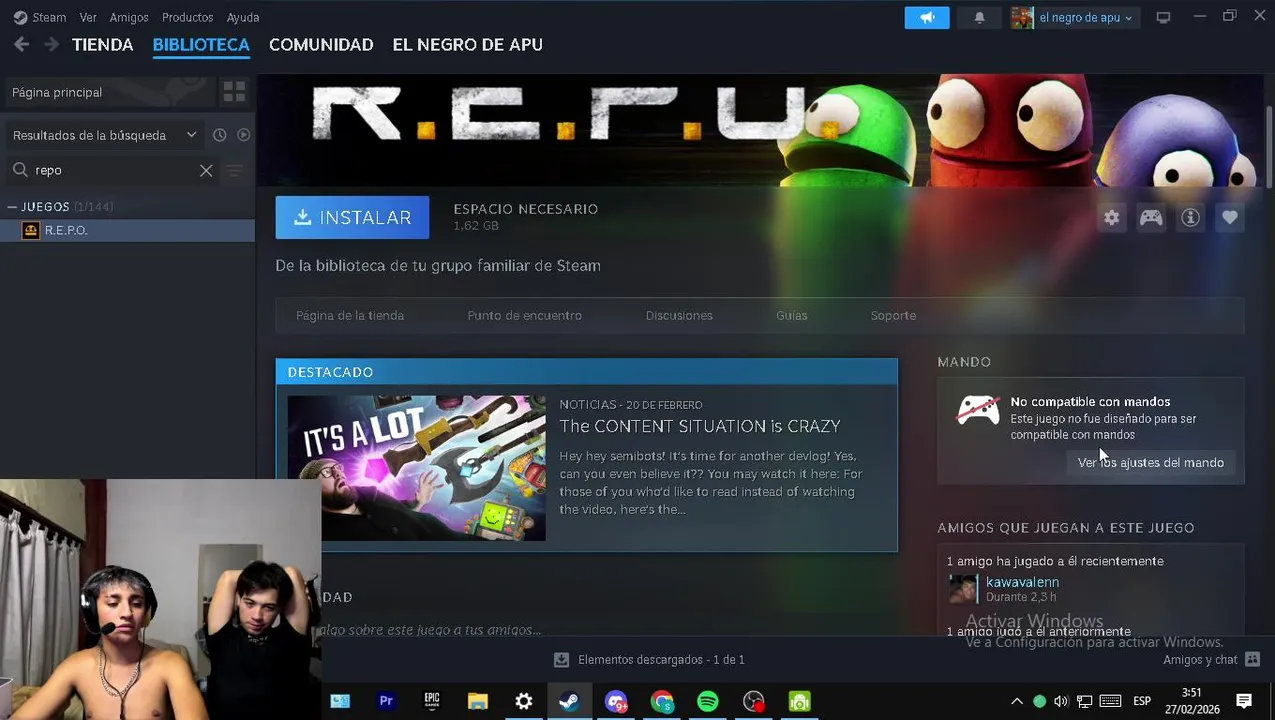1275x720 pixels.
Task: Open Spotify from taskbar
Action: (708, 702)
